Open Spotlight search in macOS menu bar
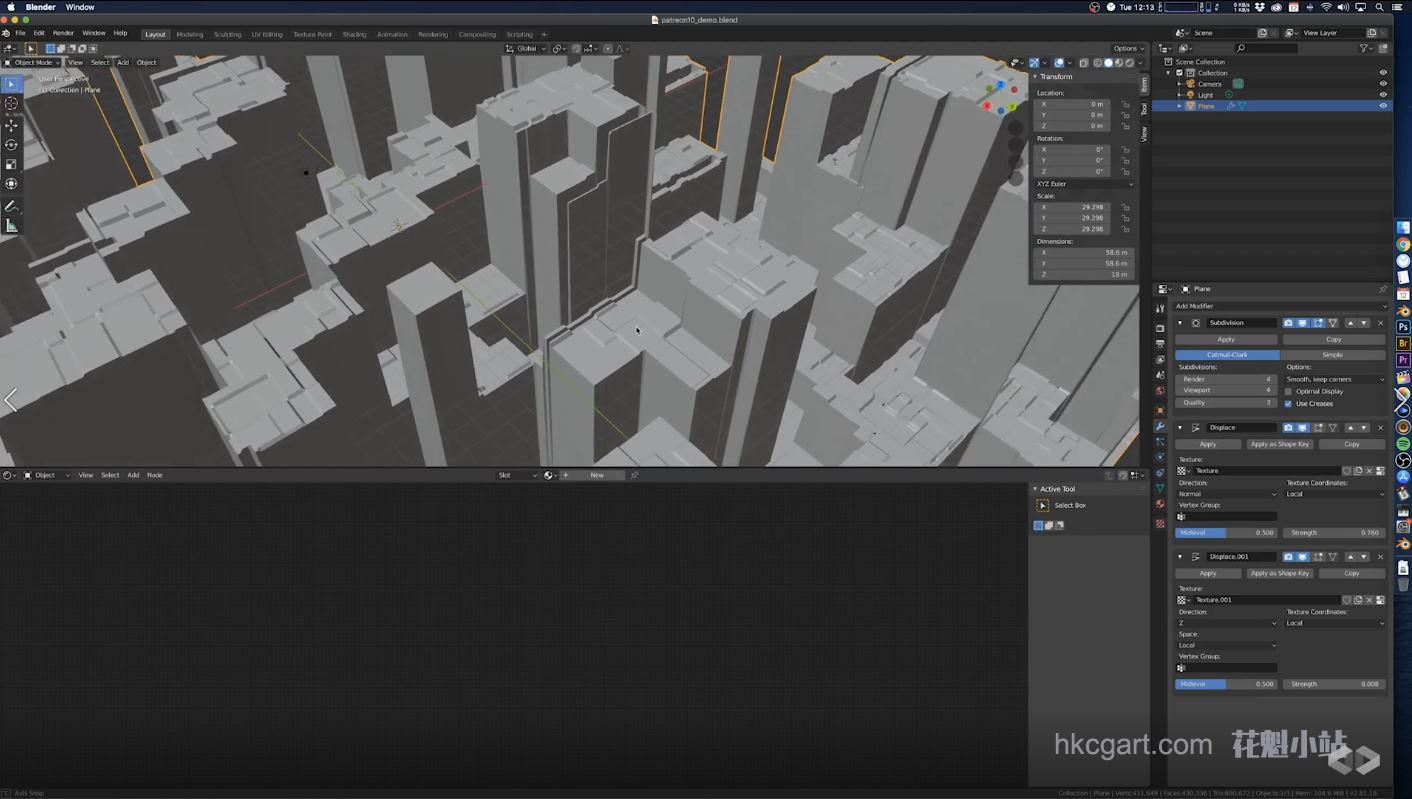Viewport: 1412px width, 799px height. (x=1379, y=7)
